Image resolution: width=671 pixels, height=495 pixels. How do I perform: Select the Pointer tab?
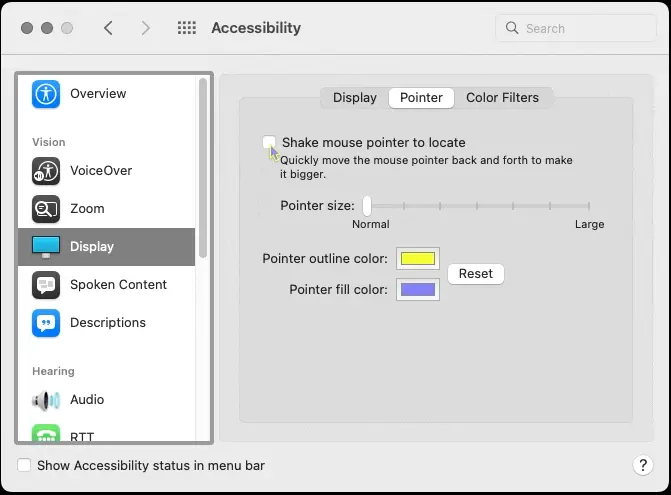(421, 98)
